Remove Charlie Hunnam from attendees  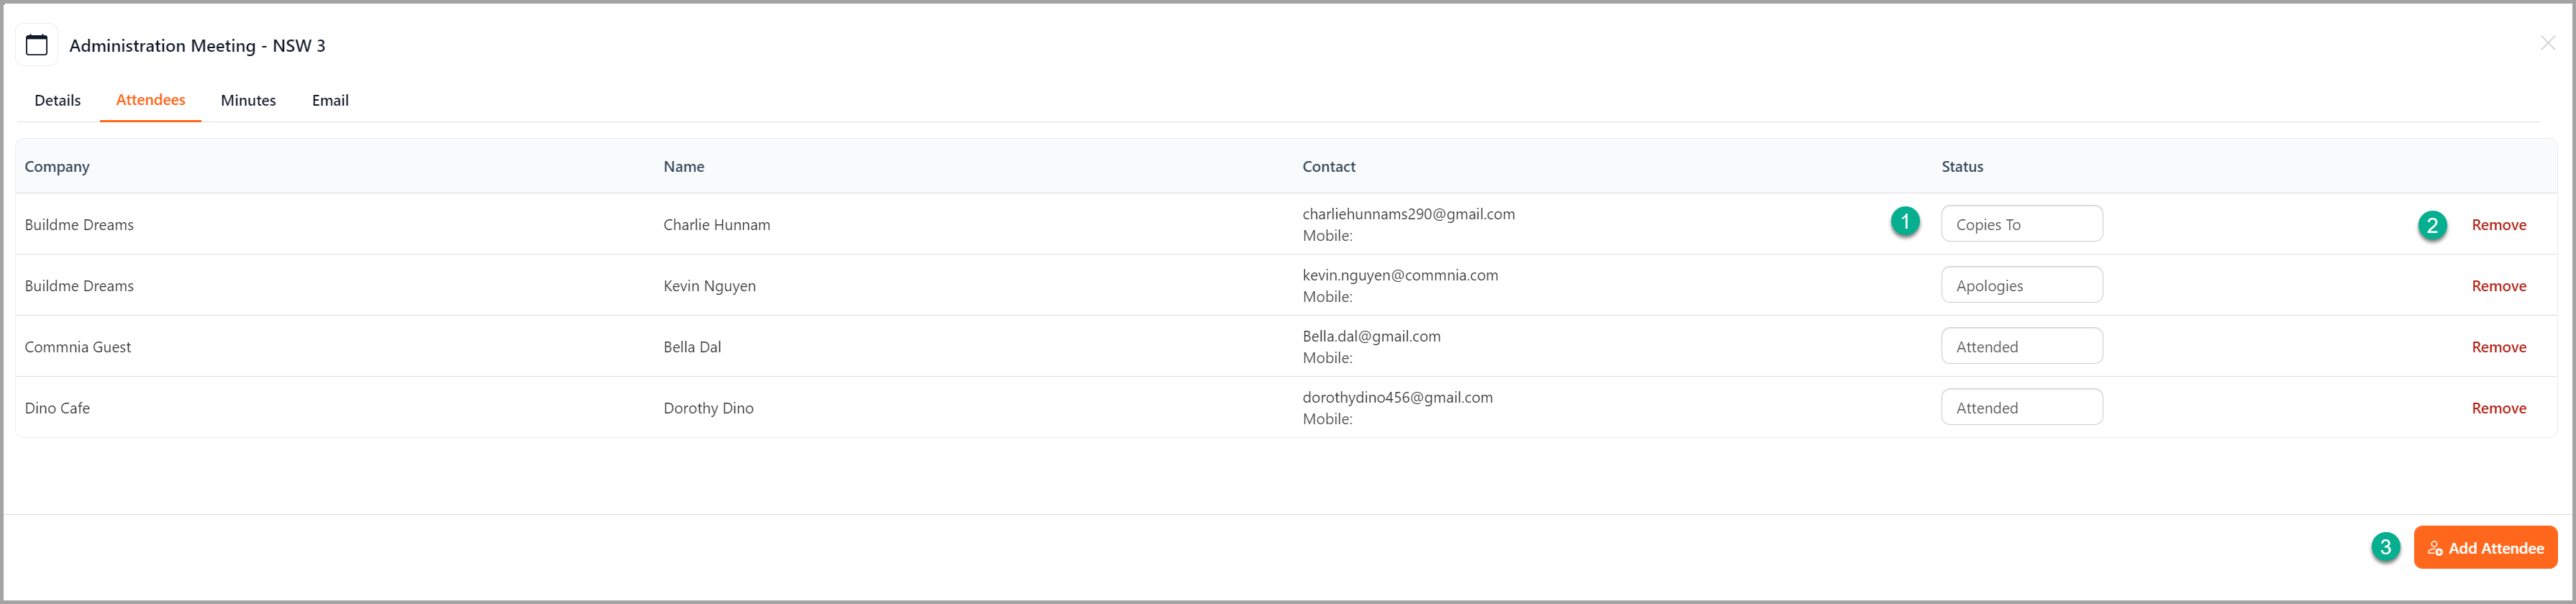[2498, 225]
